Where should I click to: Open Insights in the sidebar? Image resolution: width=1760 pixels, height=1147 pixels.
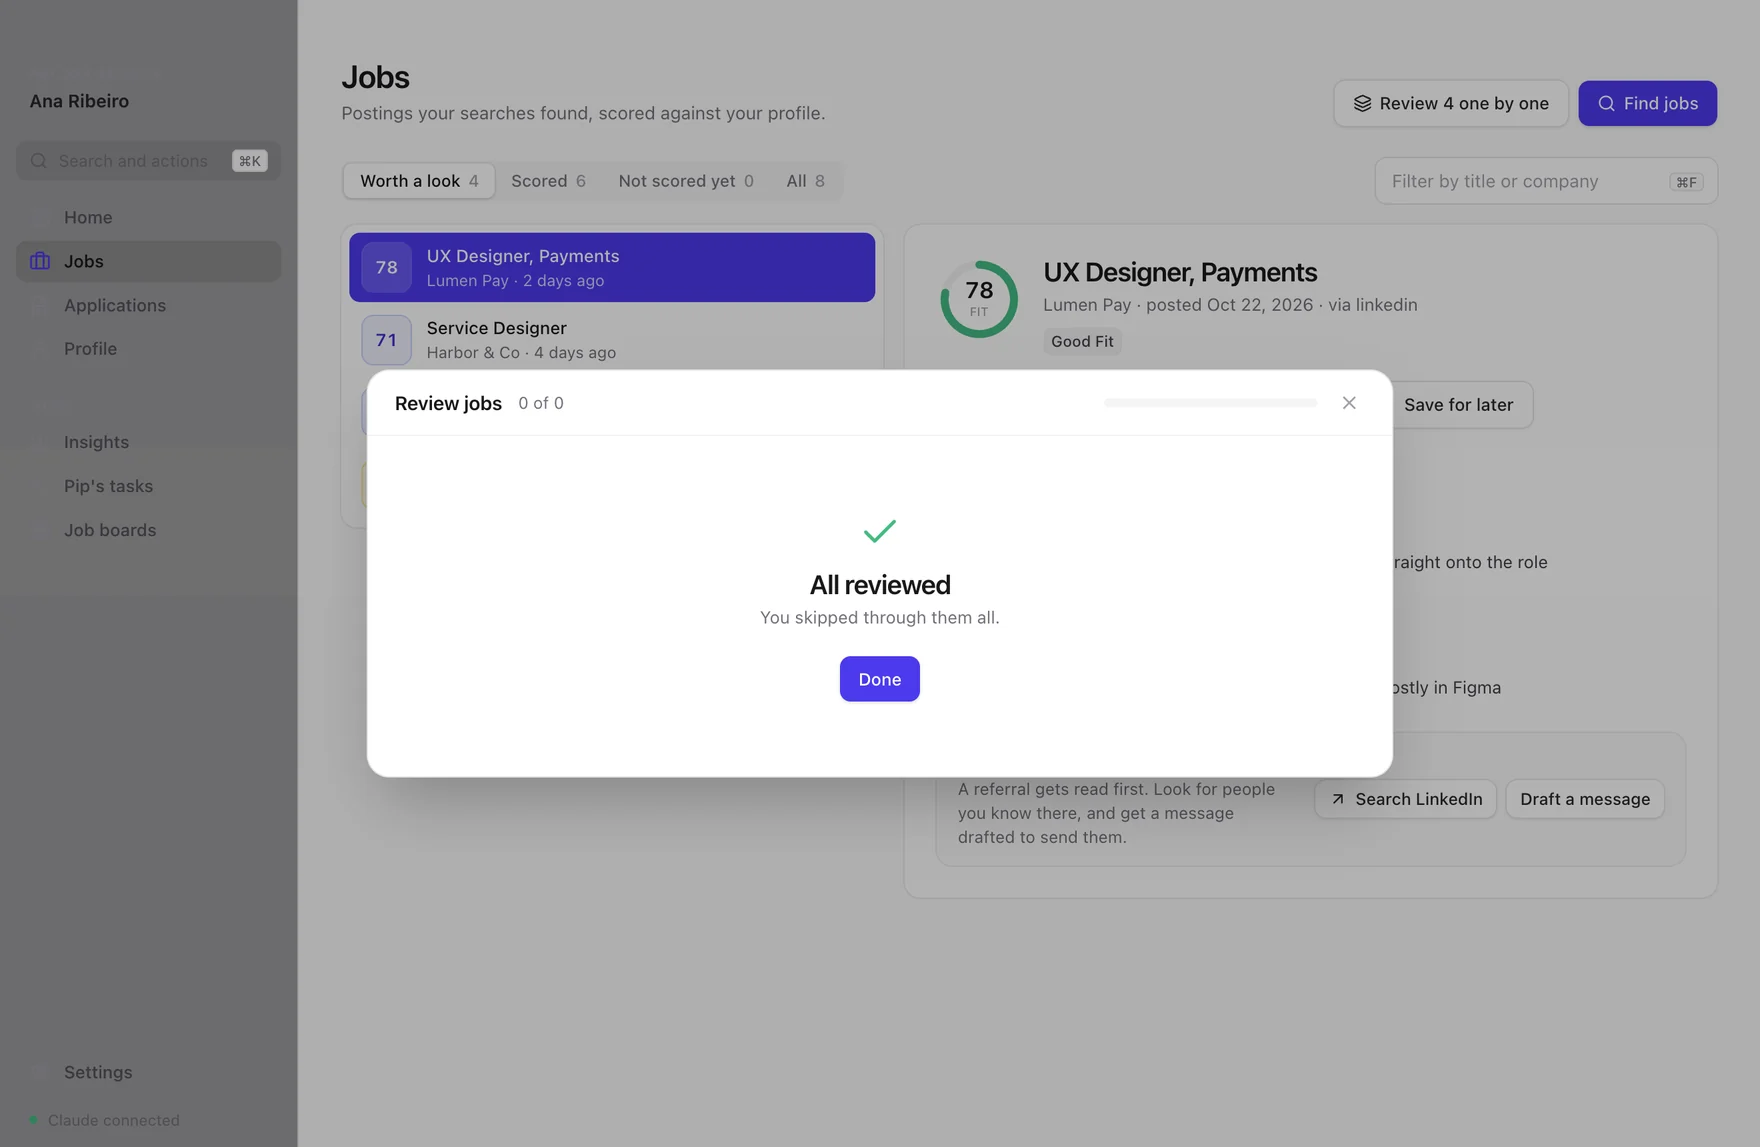pos(148,442)
